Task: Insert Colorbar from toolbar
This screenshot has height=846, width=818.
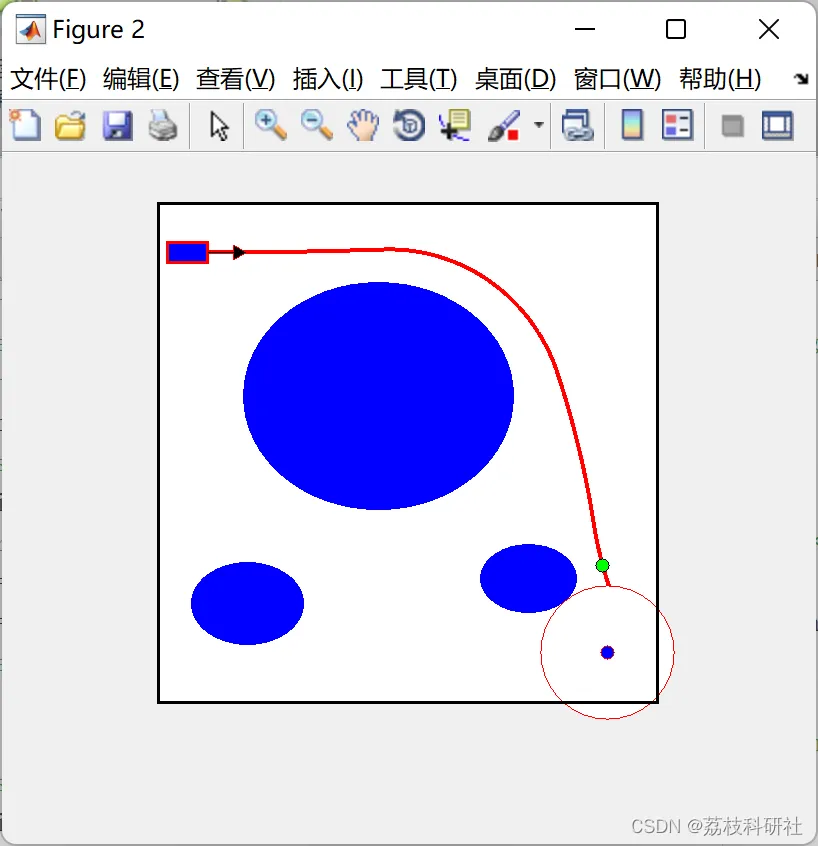Action: [632, 125]
